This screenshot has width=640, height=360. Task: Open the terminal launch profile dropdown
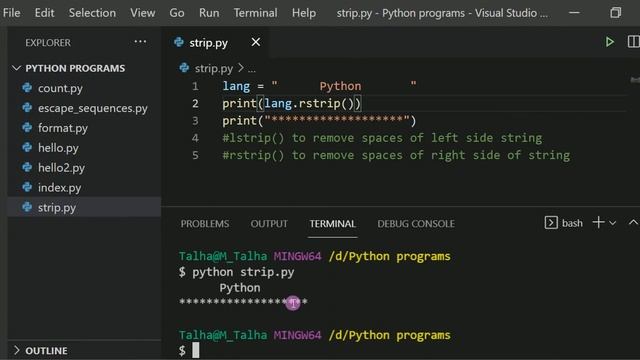612,223
